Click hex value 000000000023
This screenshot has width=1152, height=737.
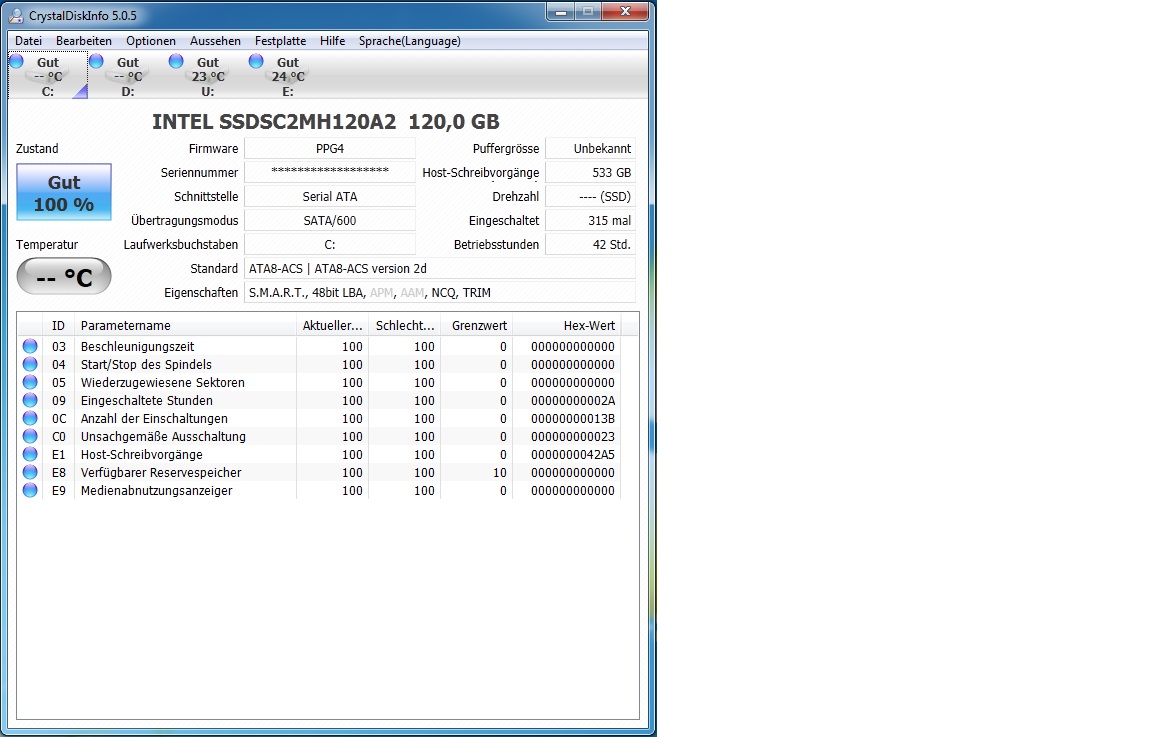[573, 436]
